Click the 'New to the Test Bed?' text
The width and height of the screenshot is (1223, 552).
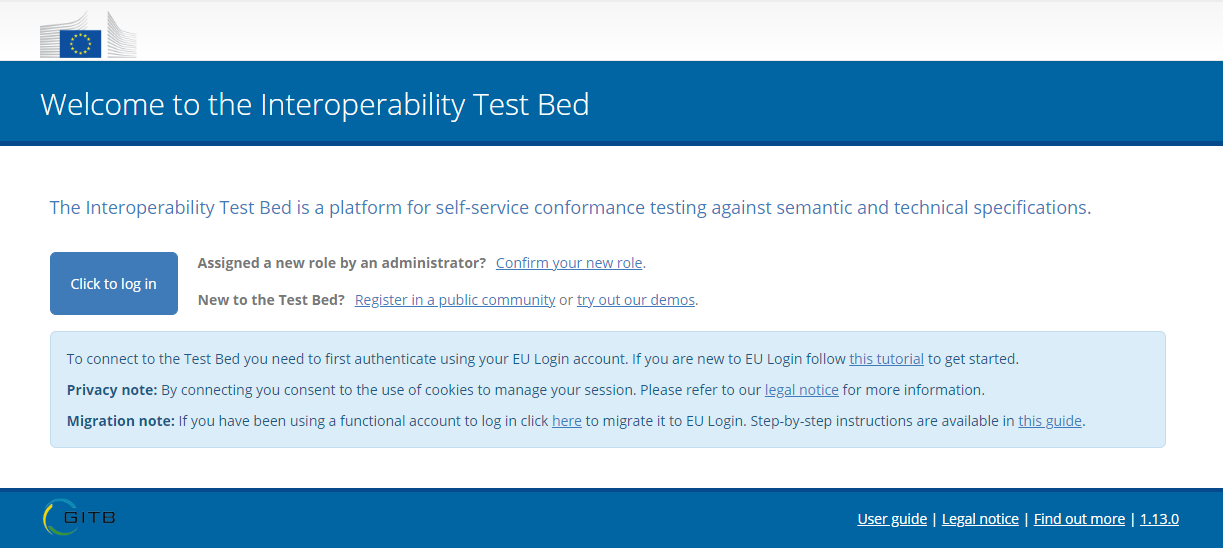[271, 300]
